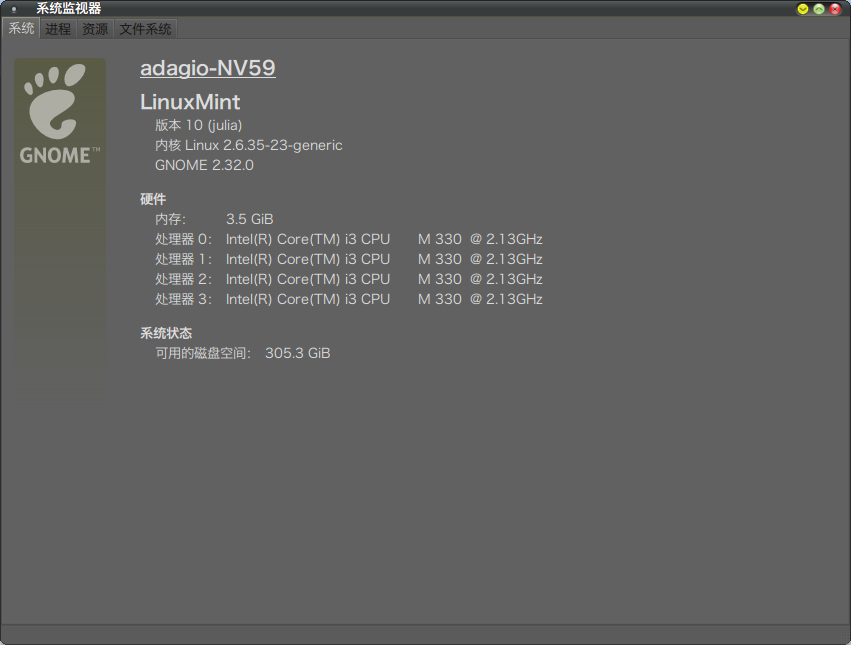This screenshot has height=645, width=851.
Task: Select the GNOME 2.32.0 version text
Action: [204, 165]
